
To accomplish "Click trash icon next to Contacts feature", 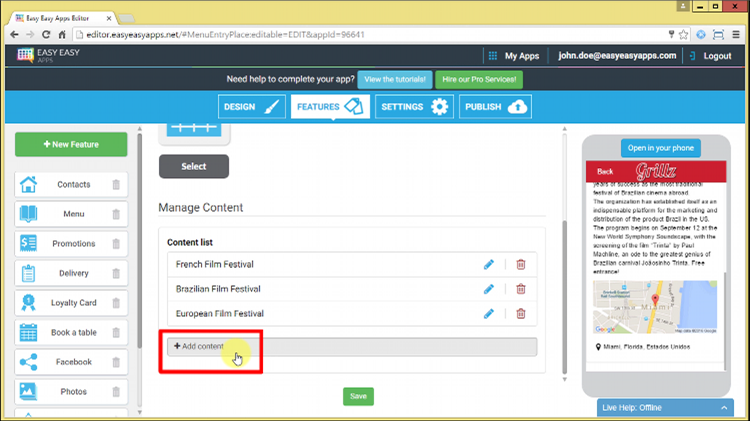I will click(116, 185).
